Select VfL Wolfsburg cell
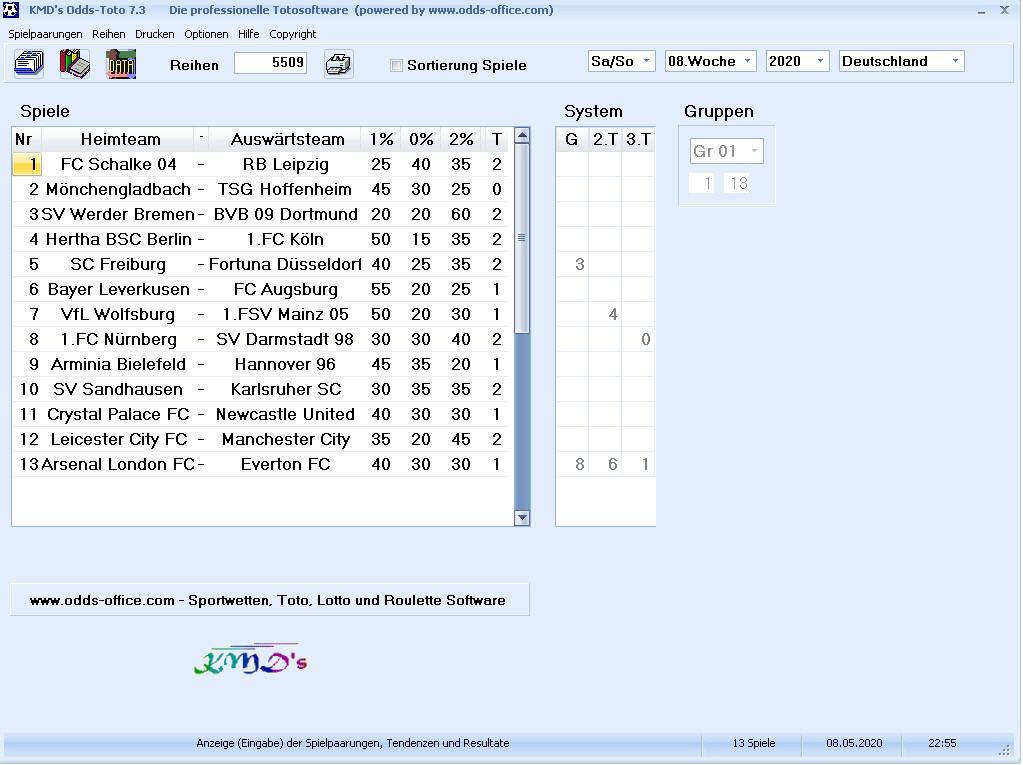The height and width of the screenshot is (765, 1023). (x=119, y=314)
